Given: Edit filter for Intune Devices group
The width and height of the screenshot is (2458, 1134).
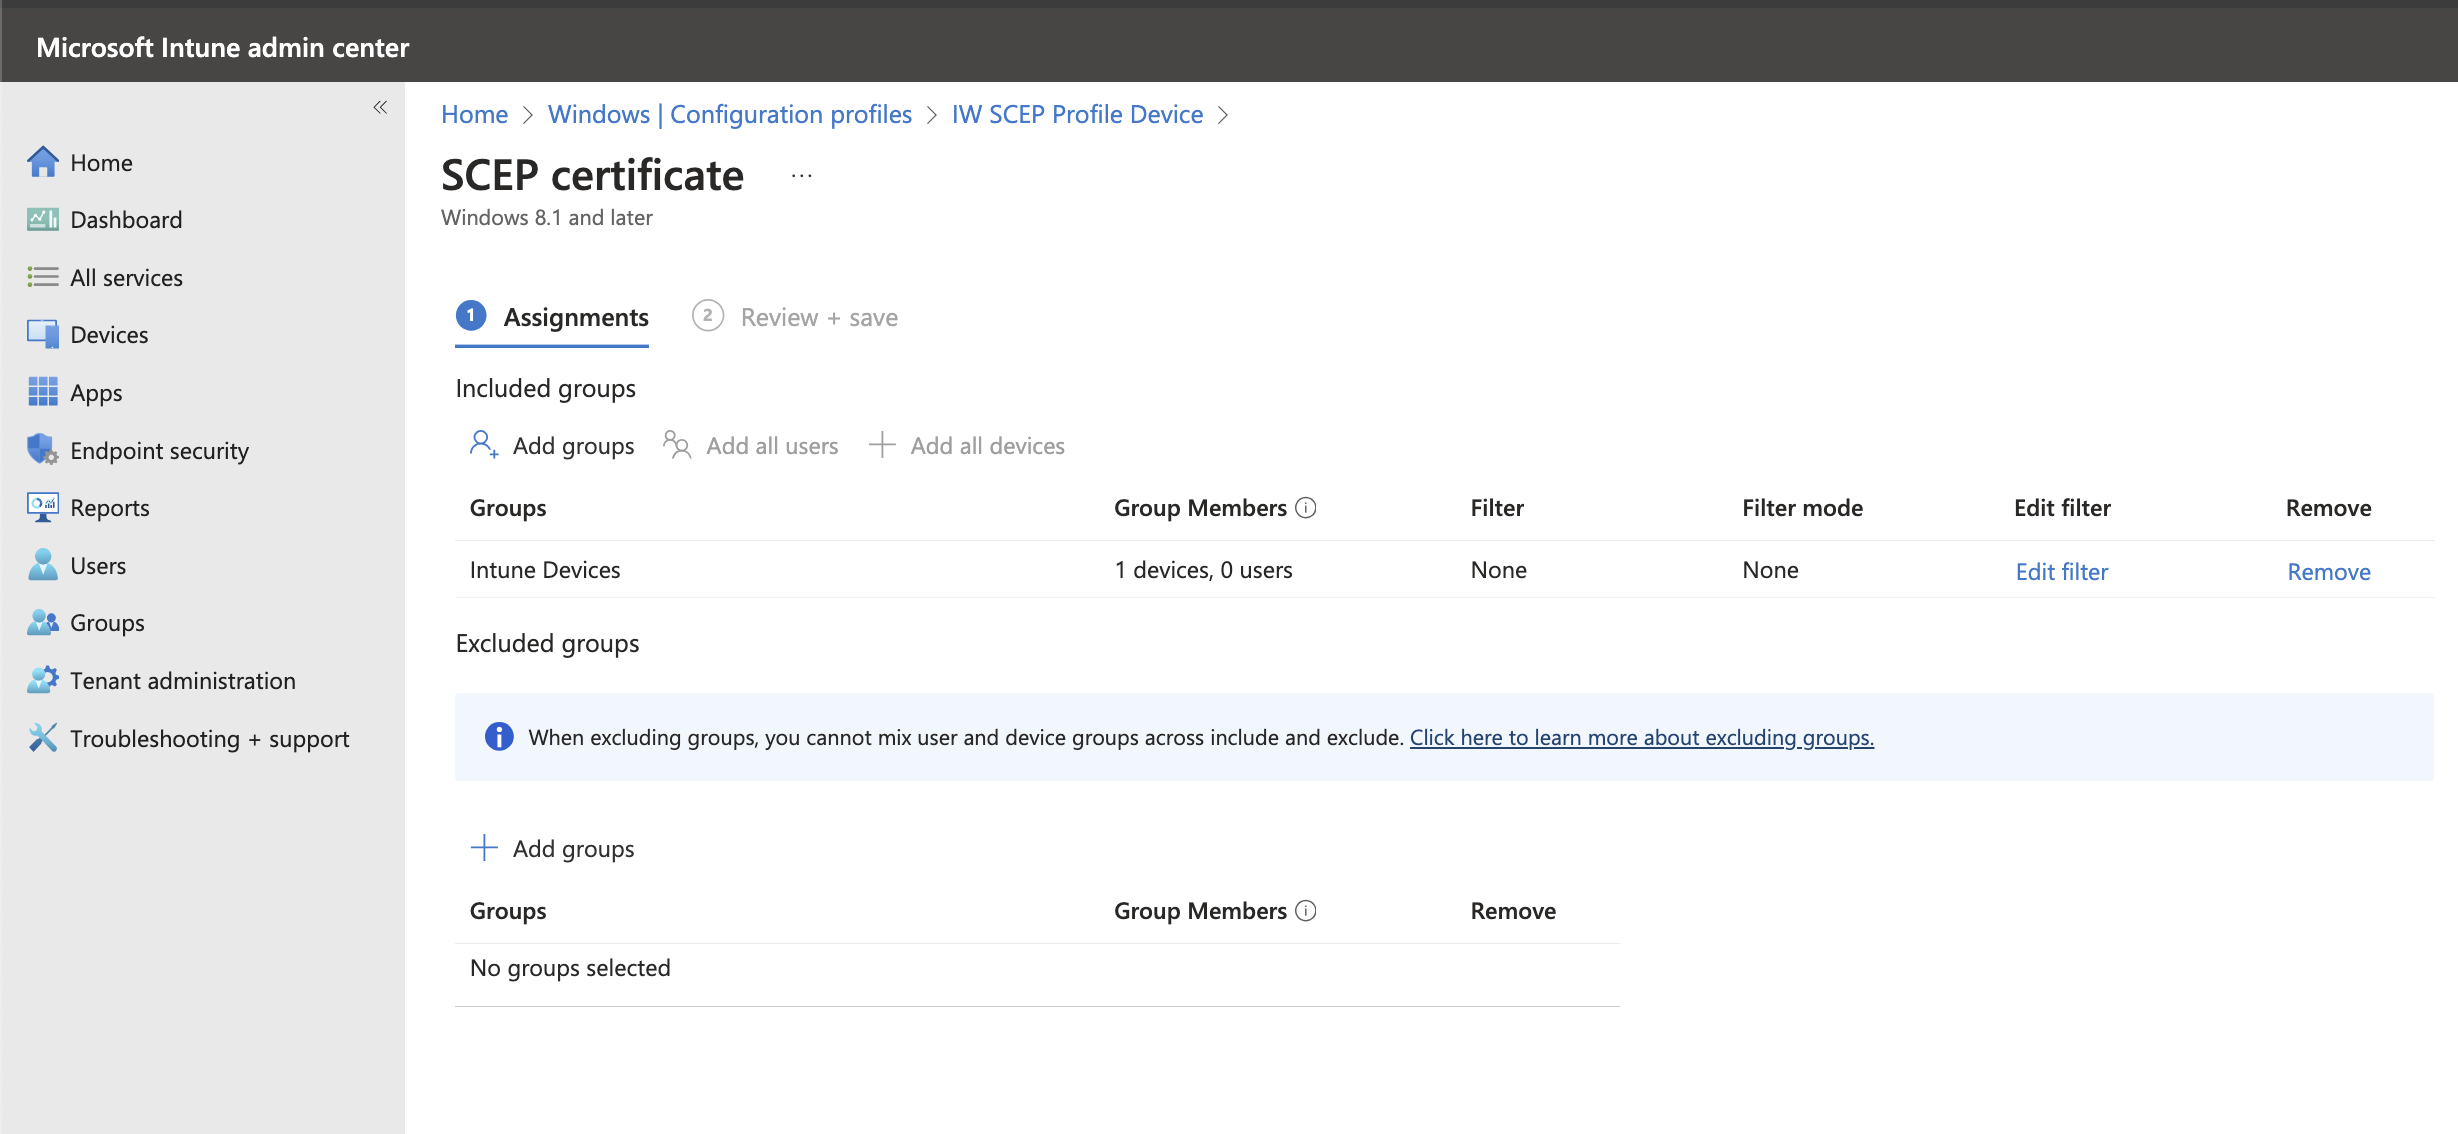Looking at the screenshot, I should point(2061,571).
